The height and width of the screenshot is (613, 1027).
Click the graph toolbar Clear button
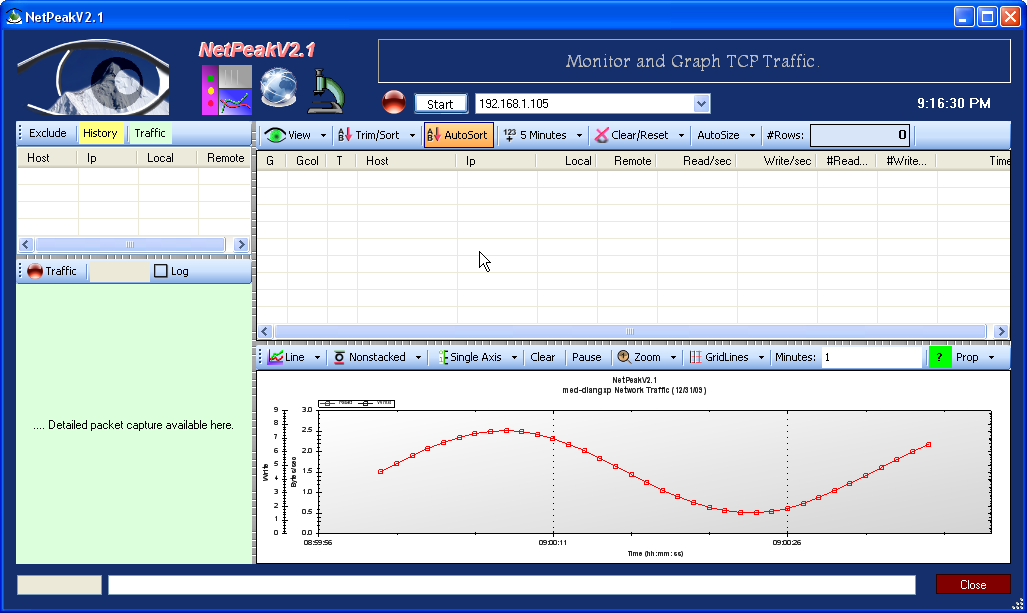(542, 357)
